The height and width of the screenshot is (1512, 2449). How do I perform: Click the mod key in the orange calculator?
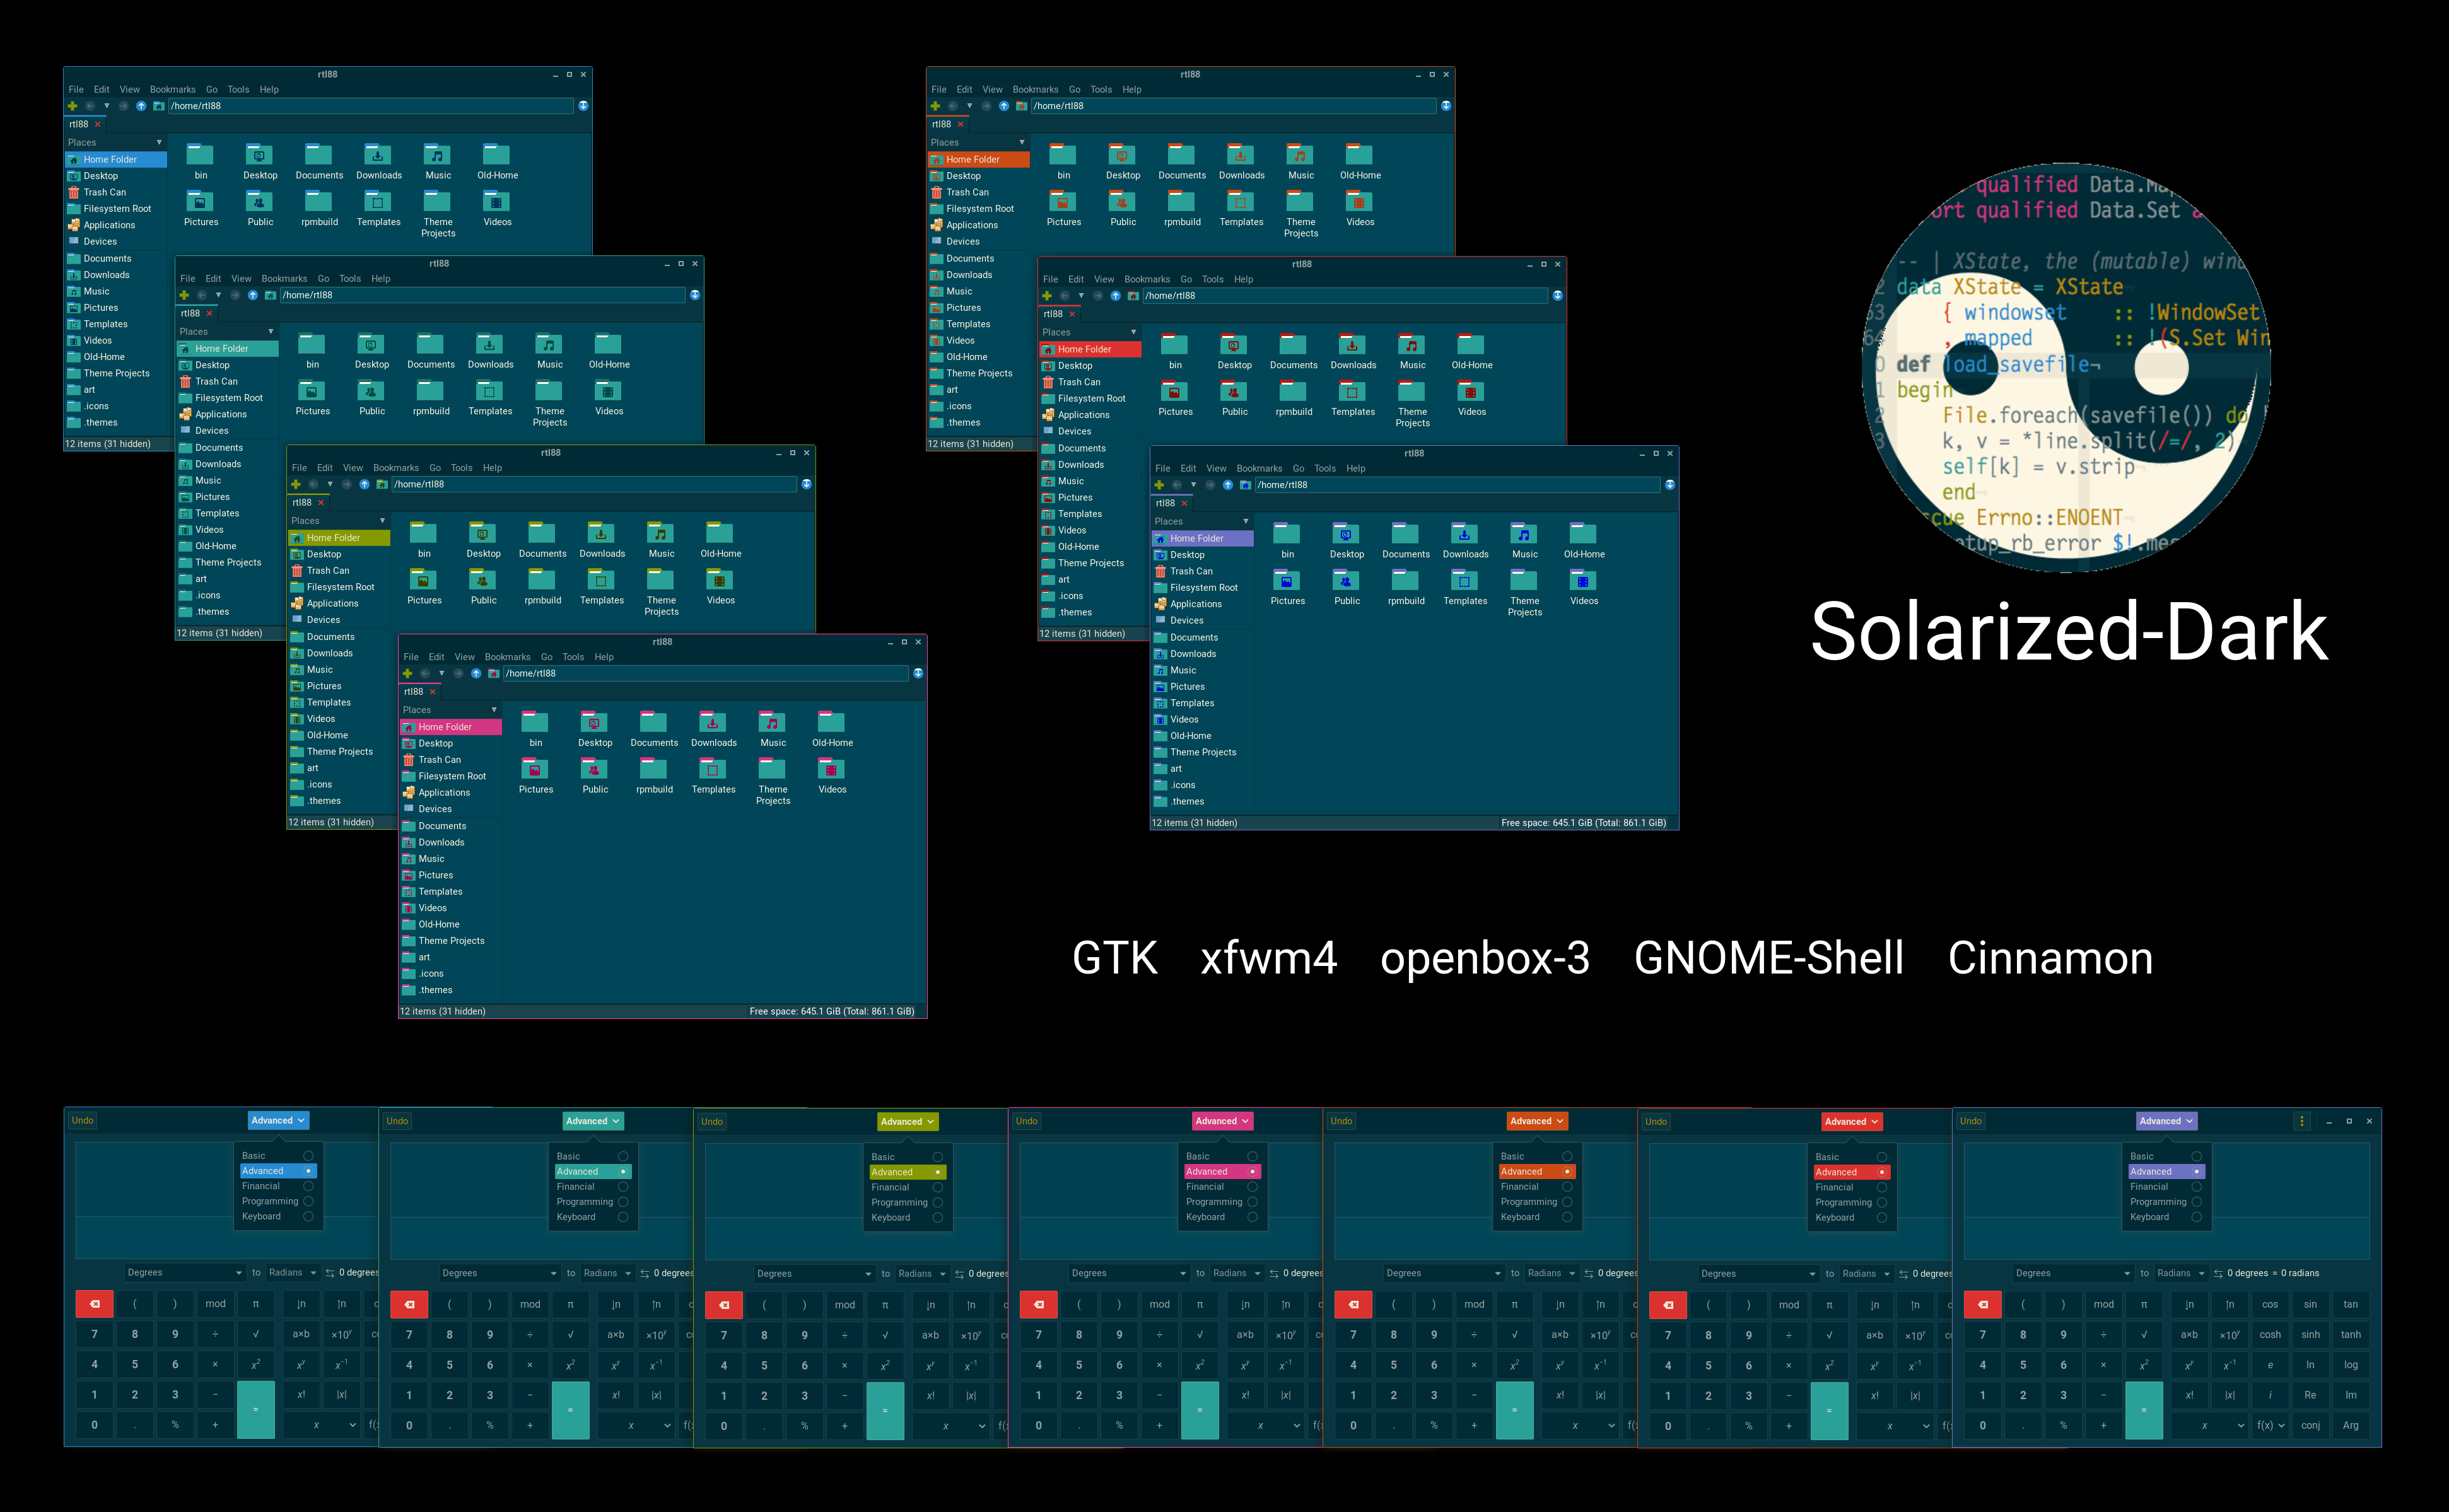[x=1474, y=1304]
